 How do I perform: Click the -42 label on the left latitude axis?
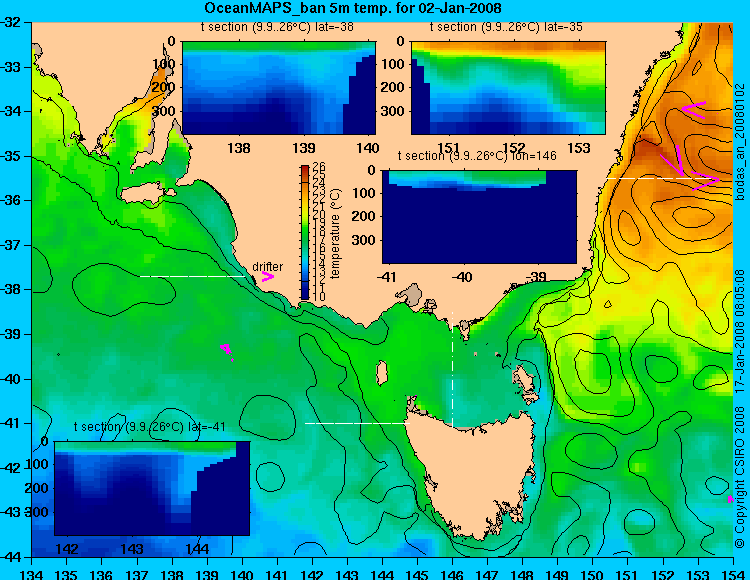coord(12,468)
